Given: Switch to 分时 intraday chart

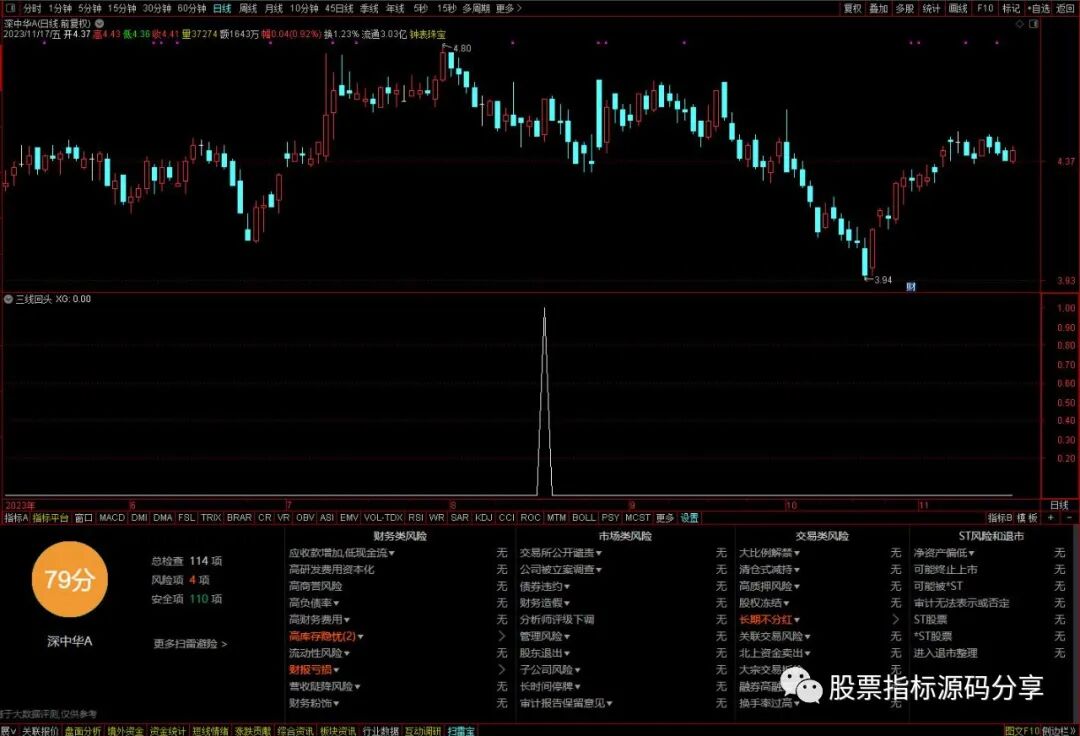Looking at the screenshot, I should (32, 8).
